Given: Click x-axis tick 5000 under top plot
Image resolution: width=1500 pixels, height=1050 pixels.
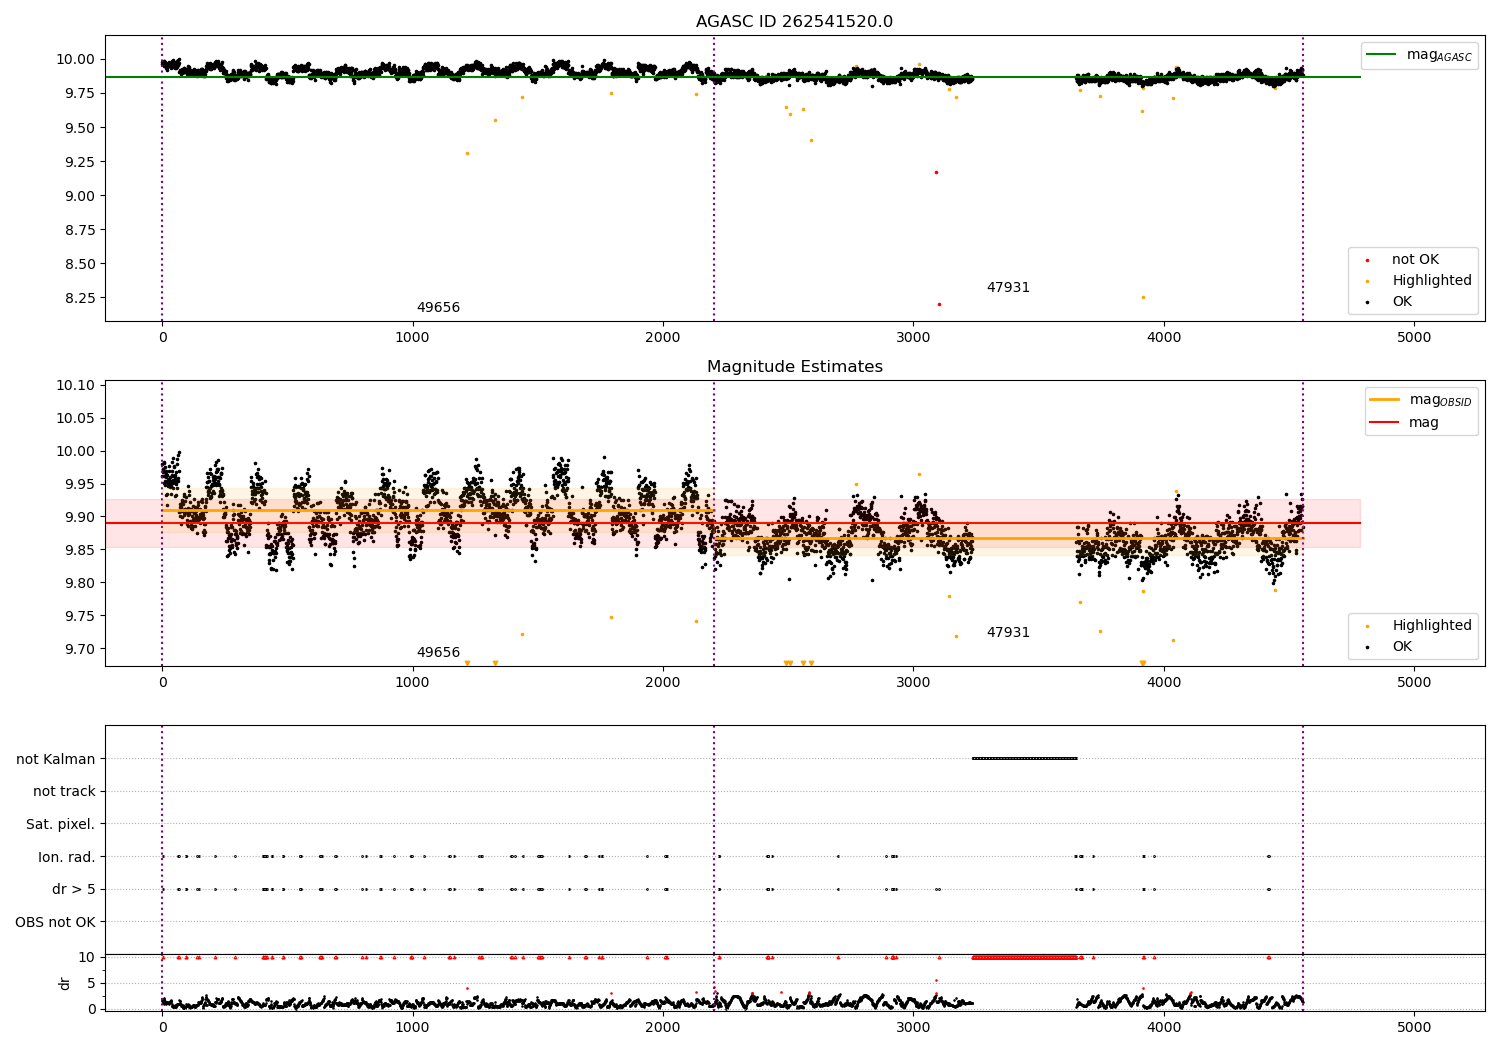Looking at the screenshot, I should [x=1414, y=338].
